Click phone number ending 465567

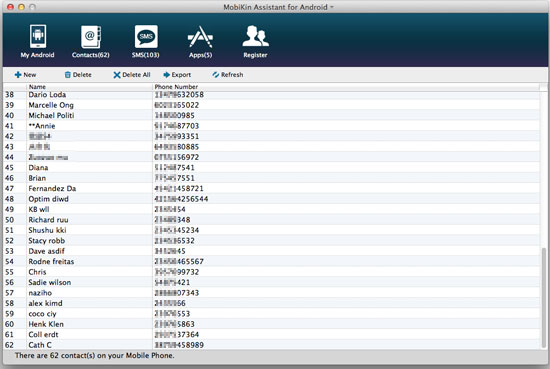(179, 262)
